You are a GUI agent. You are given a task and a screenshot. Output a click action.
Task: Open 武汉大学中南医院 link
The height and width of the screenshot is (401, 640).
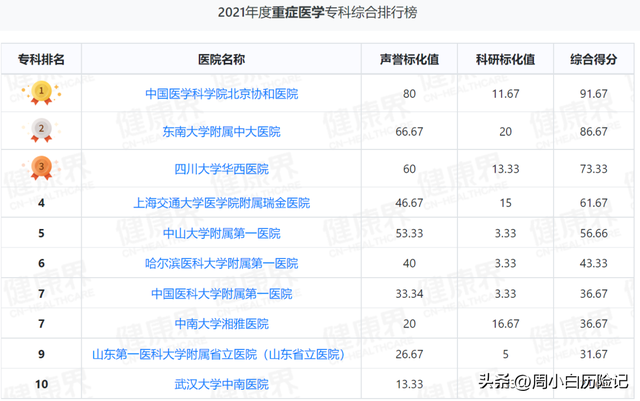[x=222, y=384]
